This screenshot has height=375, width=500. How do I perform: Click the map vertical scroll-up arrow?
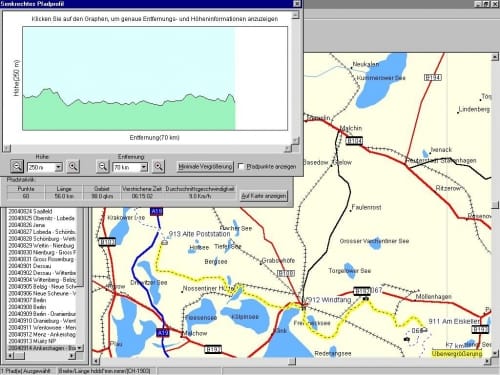click(495, 57)
